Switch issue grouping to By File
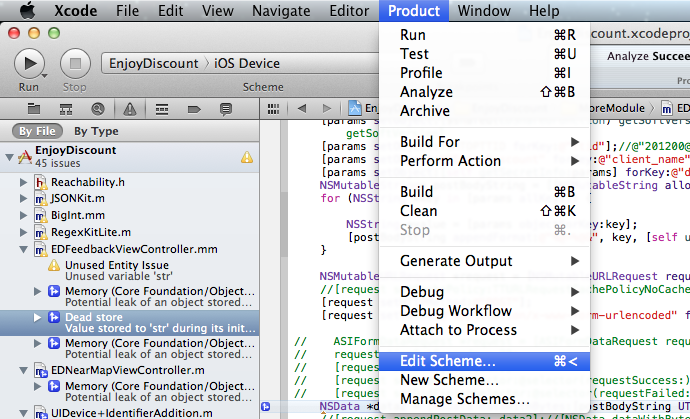This screenshot has height=419, width=690. point(37,131)
